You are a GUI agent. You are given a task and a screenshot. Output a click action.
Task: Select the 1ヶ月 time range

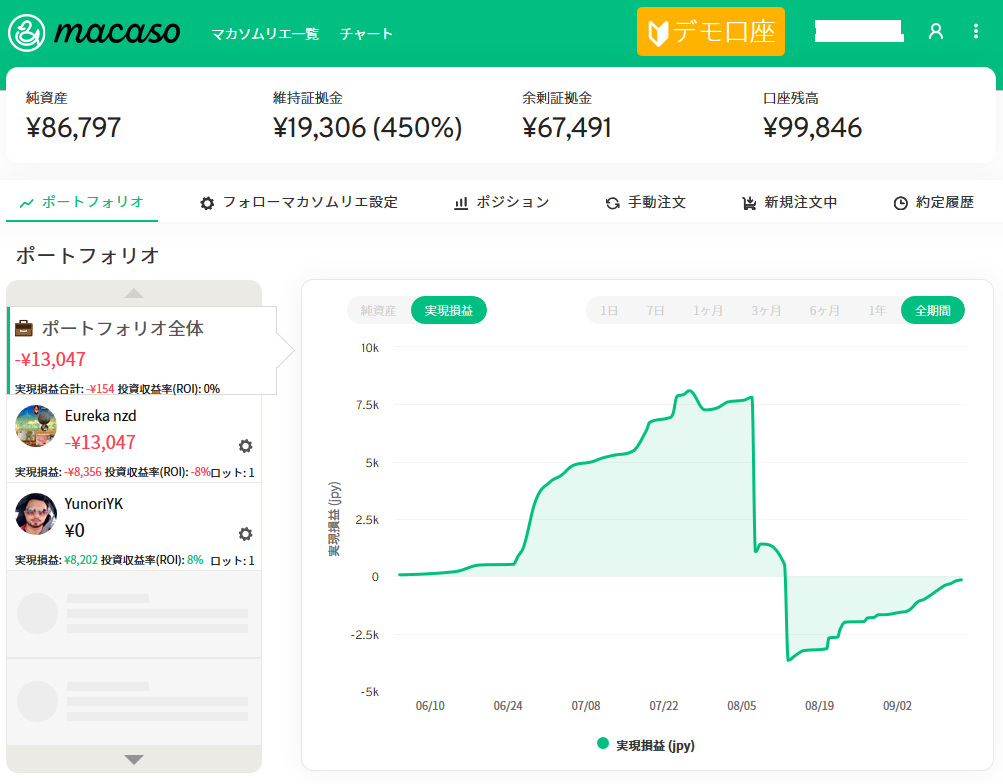click(708, 311)
